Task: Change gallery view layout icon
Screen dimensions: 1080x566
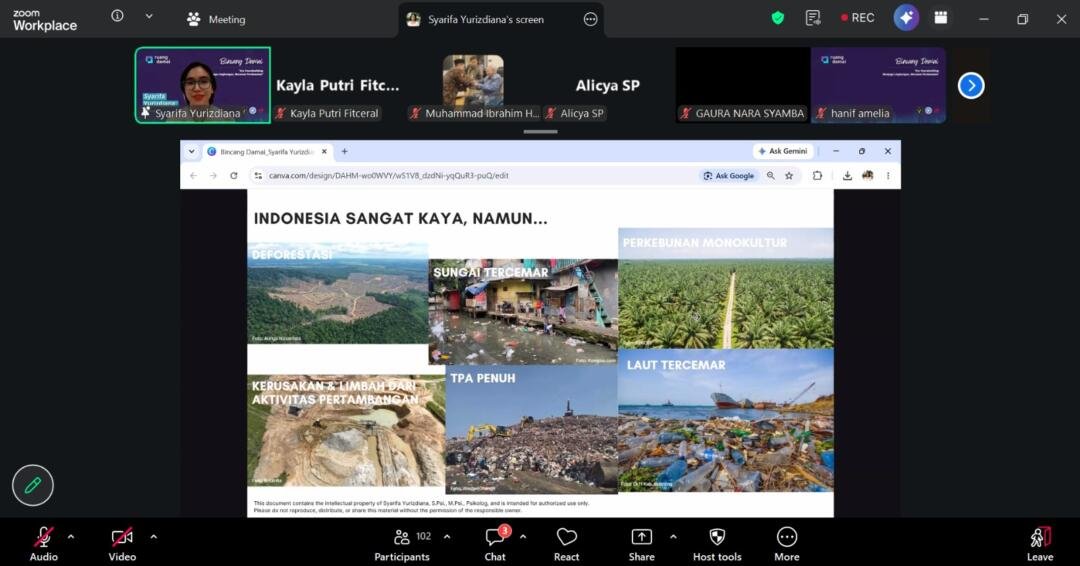Action: [x=941, y=18]
